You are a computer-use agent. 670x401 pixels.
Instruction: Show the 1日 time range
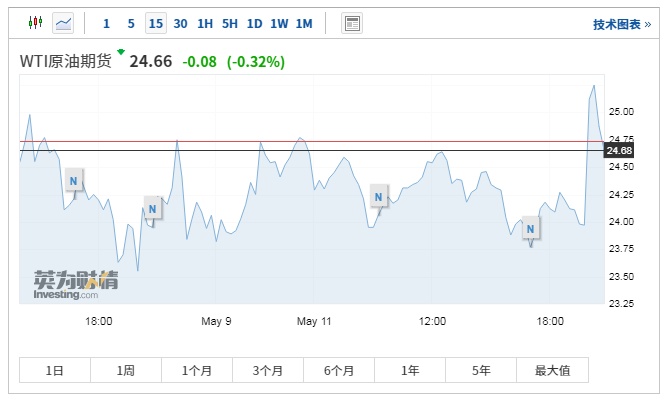55,370
